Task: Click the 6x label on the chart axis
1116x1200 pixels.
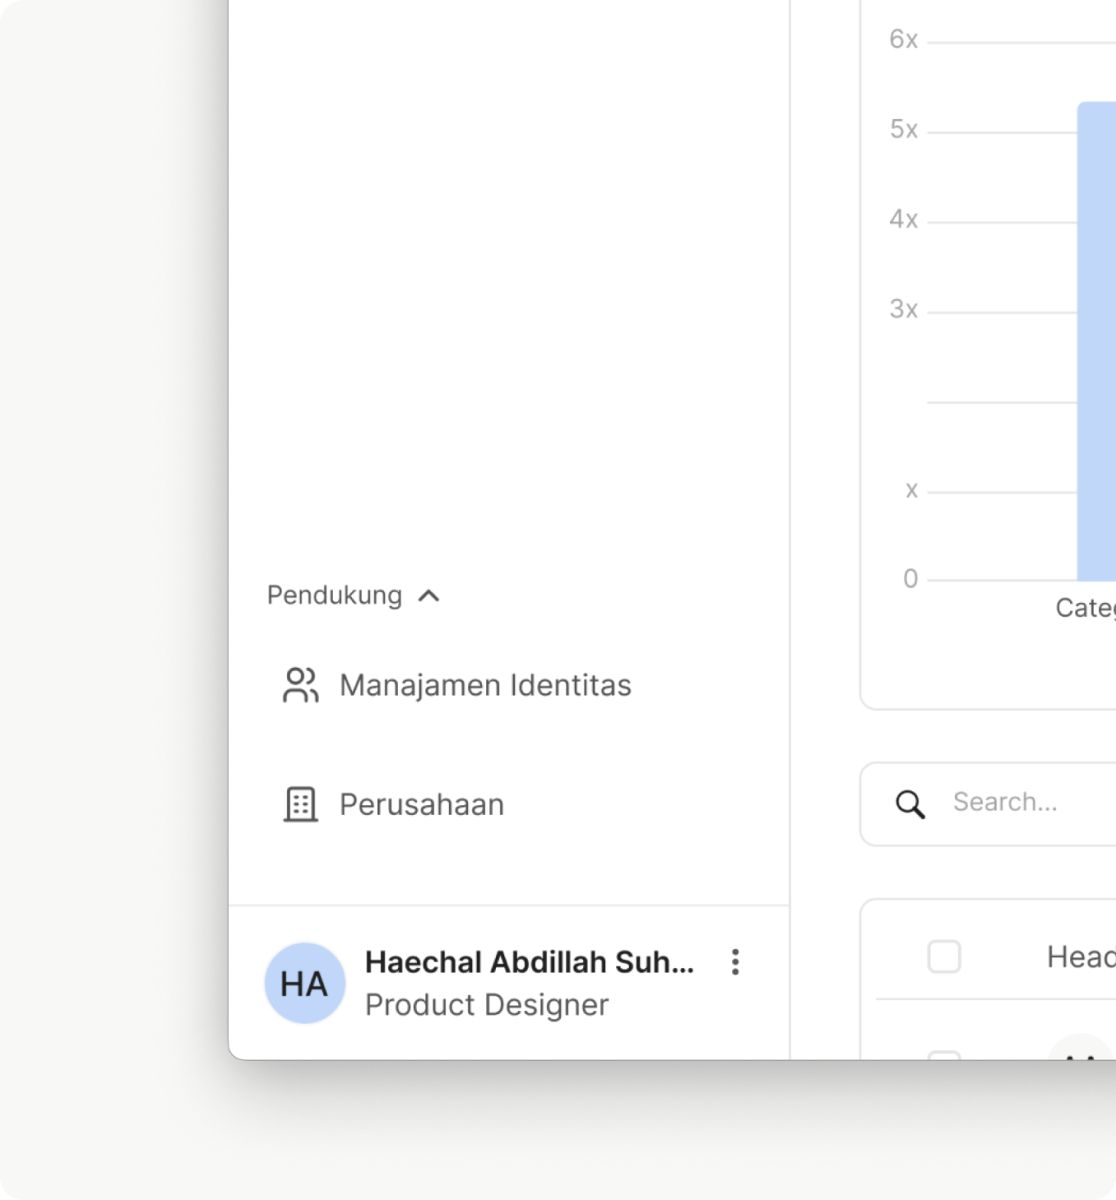Action: click(903, 40)
